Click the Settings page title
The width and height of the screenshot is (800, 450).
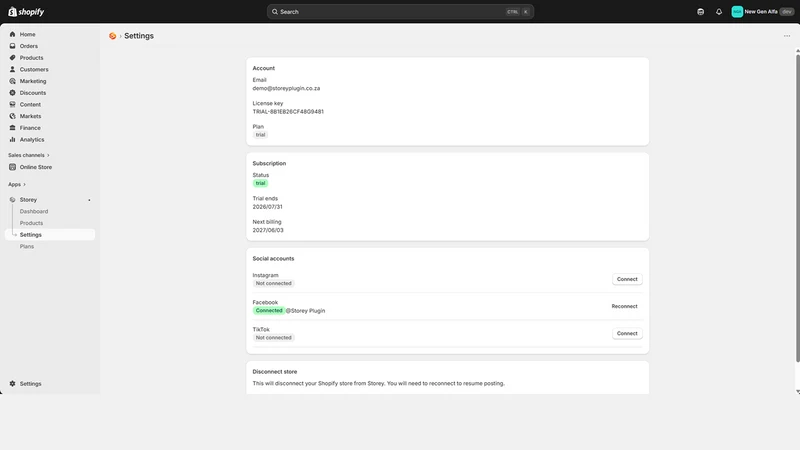[139, 36]
